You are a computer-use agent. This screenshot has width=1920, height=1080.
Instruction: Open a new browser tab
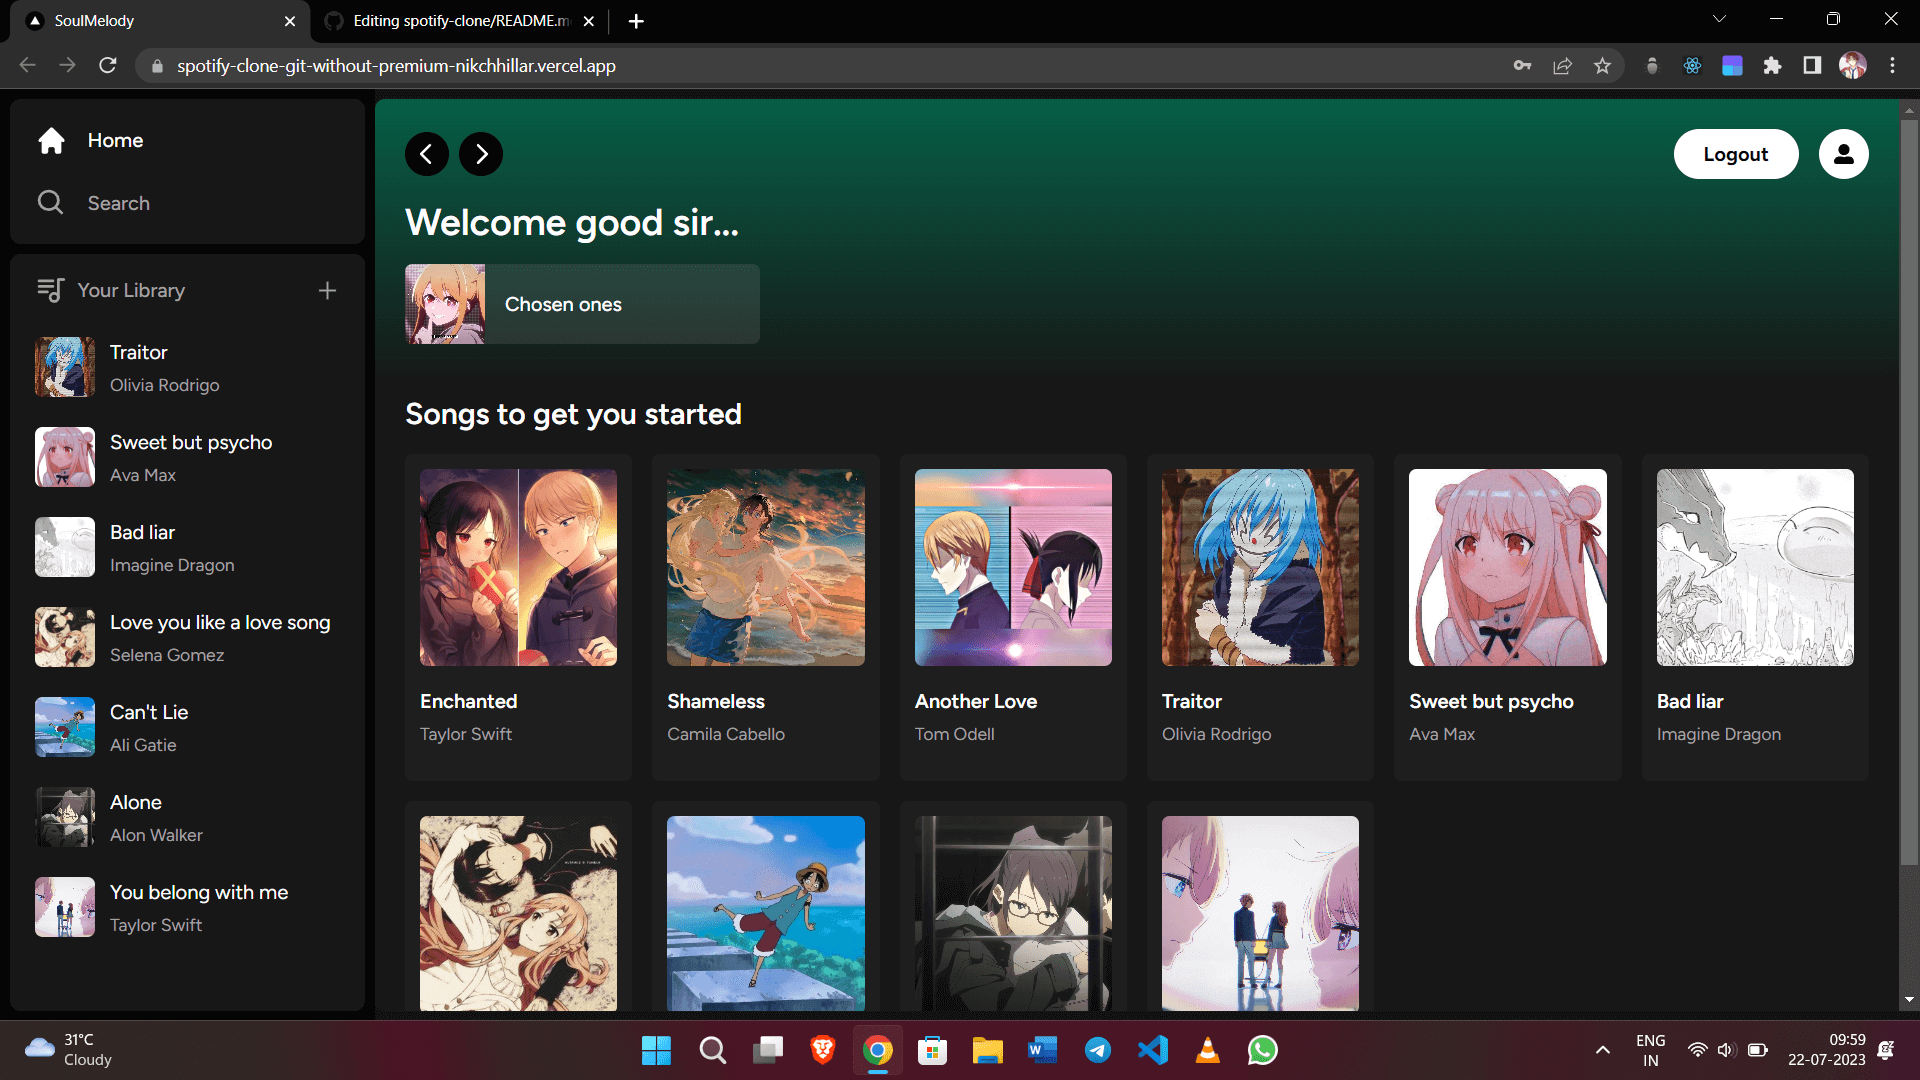coord(636,21)
